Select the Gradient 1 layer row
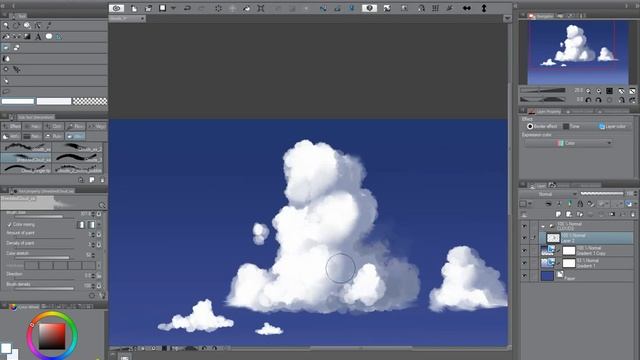 point(586,263)
